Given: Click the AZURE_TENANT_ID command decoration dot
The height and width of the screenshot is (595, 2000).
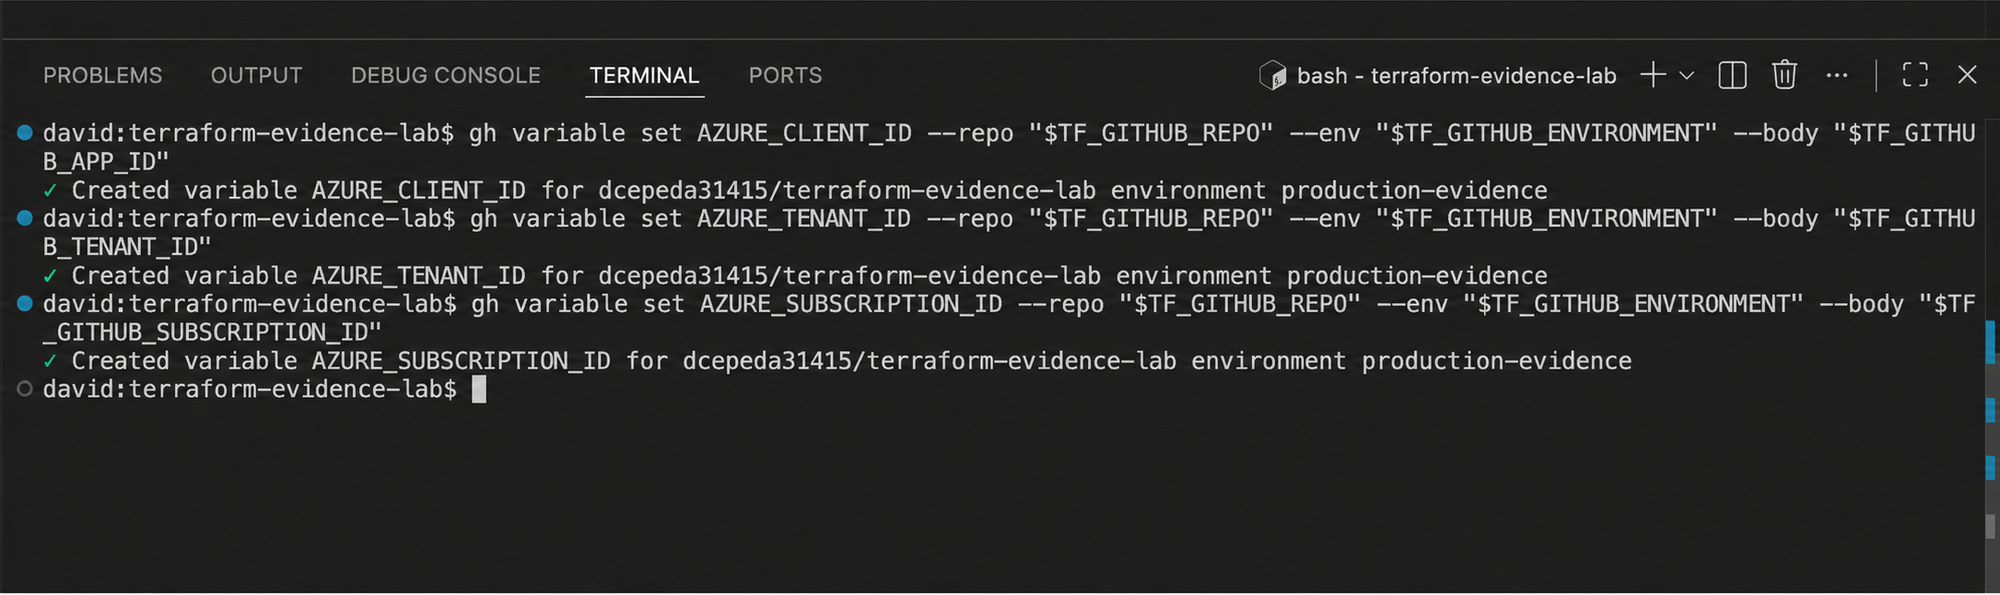Looking at the screenshot, I should (x=25, y=218).
